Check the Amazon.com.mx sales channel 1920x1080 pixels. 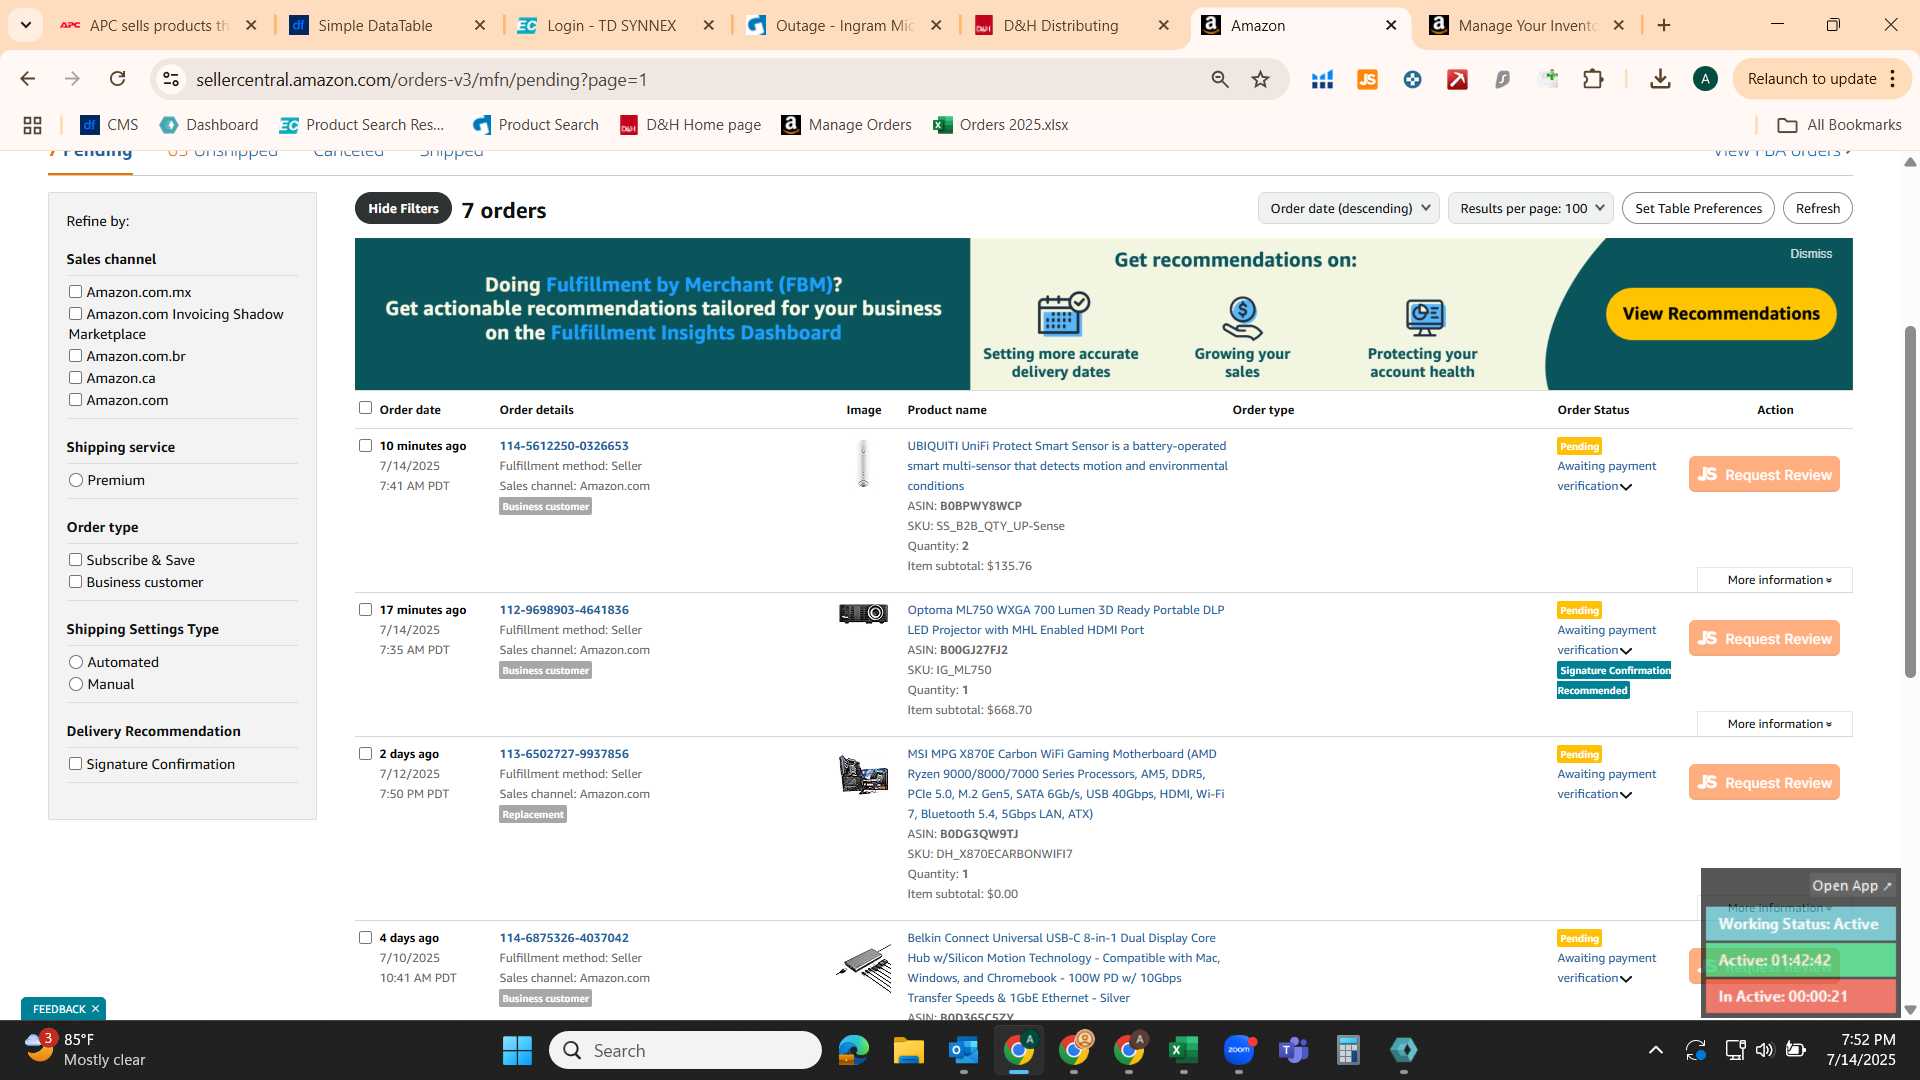coord(75,292)
